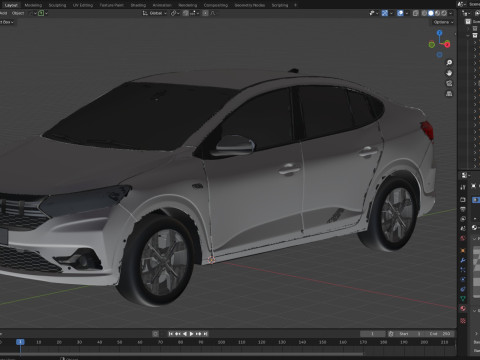This screenshot has height=360, width=480.
Task: Open the Object menu in viewport header
Action: pos(18,13)
